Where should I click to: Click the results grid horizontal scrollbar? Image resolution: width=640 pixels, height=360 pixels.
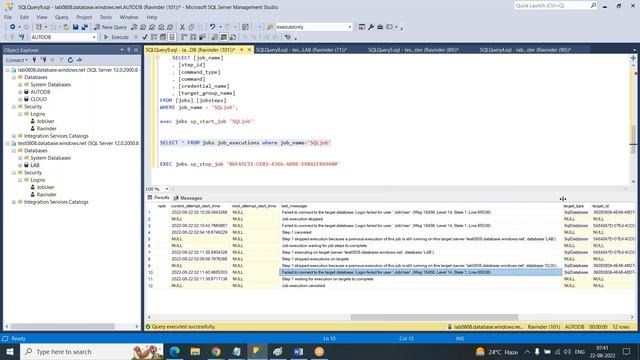tap(434, 317)
